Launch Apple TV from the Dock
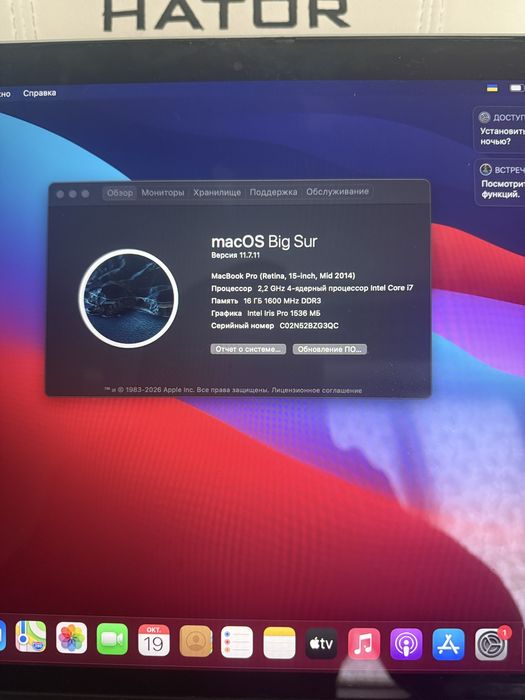This screenshot has height=700, width=525. tap(321, 643)
